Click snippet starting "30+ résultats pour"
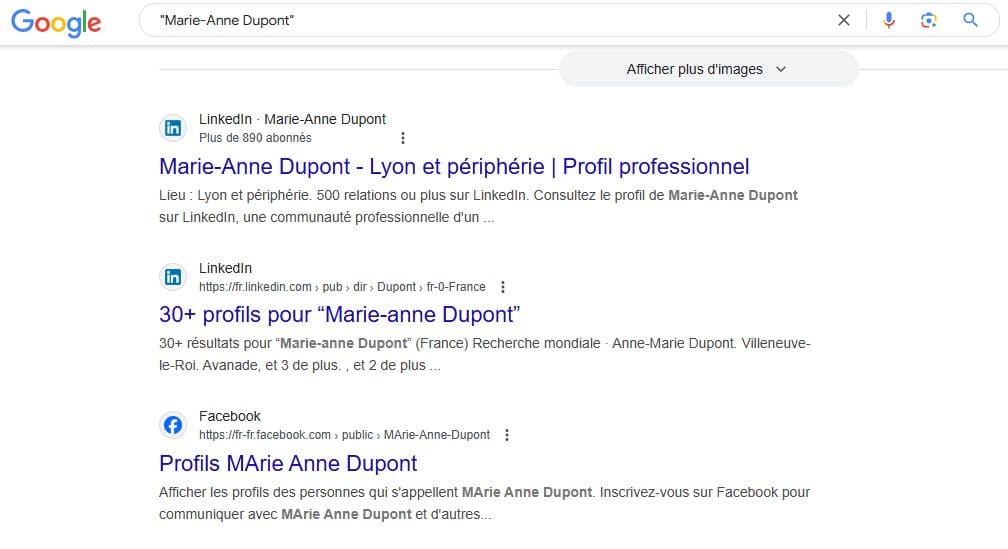 [x=485, y=354]
